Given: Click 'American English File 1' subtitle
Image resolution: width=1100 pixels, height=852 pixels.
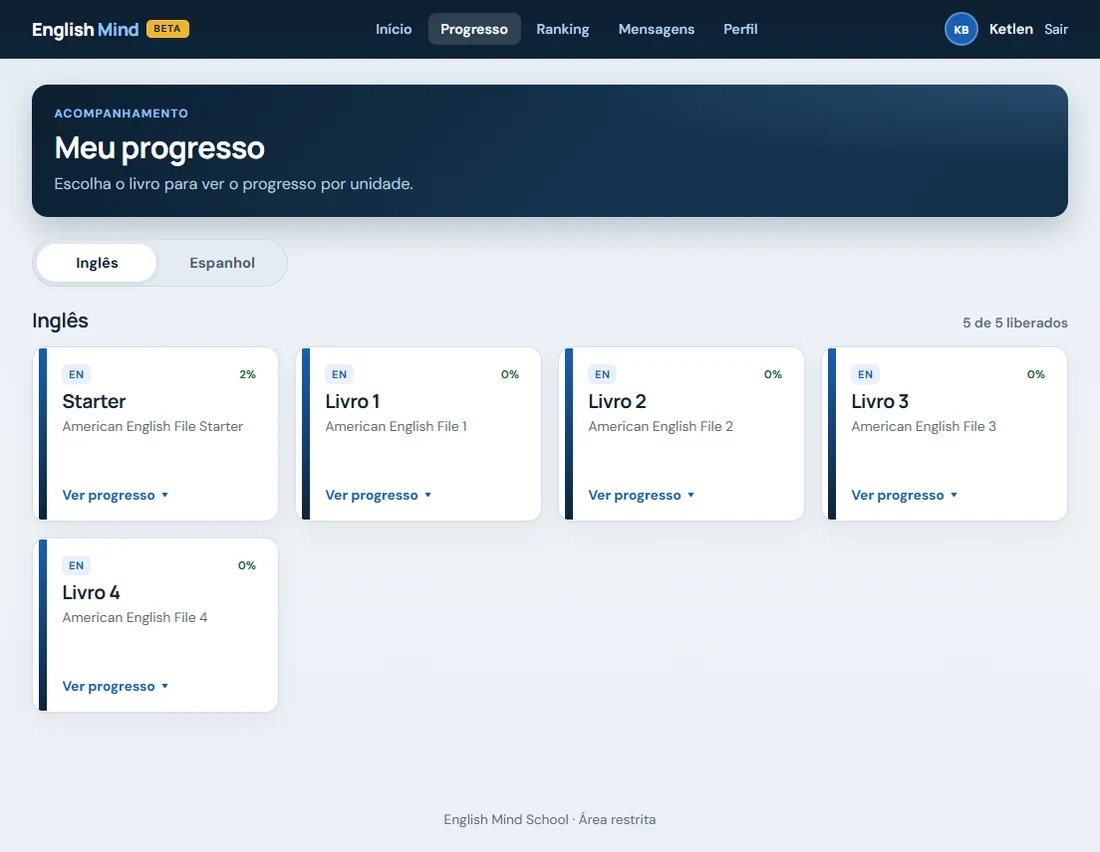Looking at the screenshot, I should pyautogui.click(x=396, y=427).
